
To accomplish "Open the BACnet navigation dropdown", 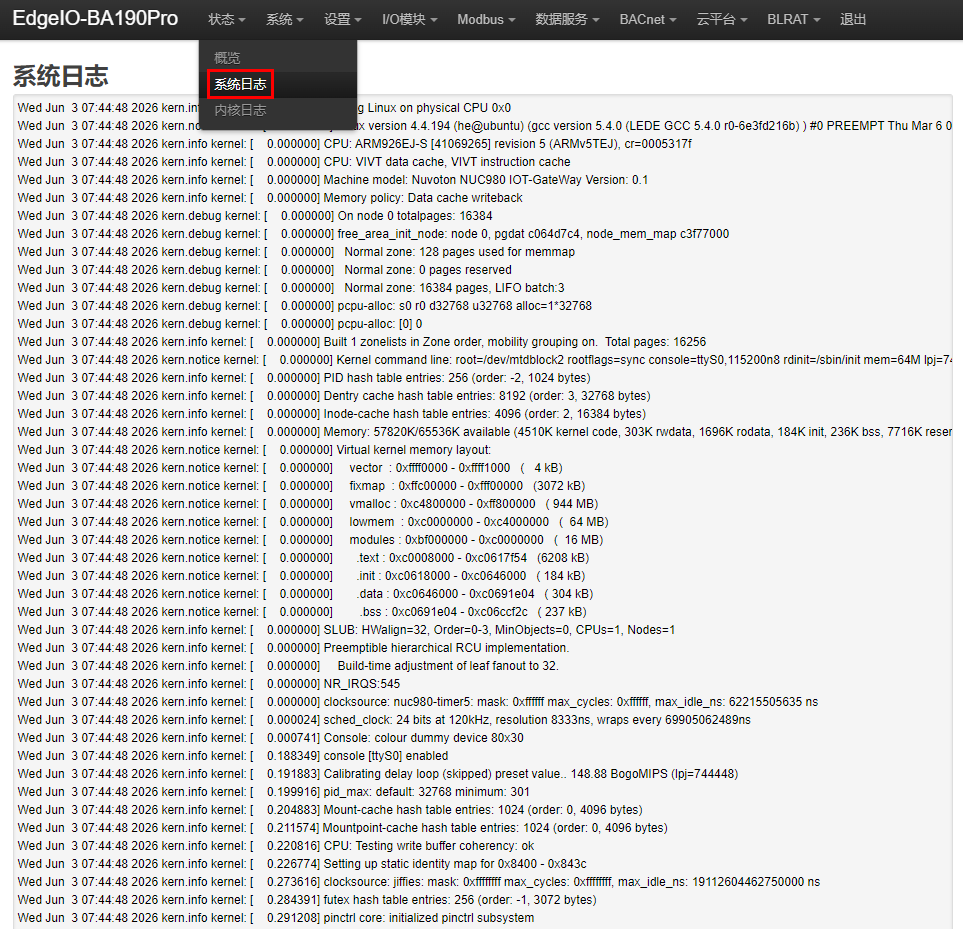I will coord(648,20).
